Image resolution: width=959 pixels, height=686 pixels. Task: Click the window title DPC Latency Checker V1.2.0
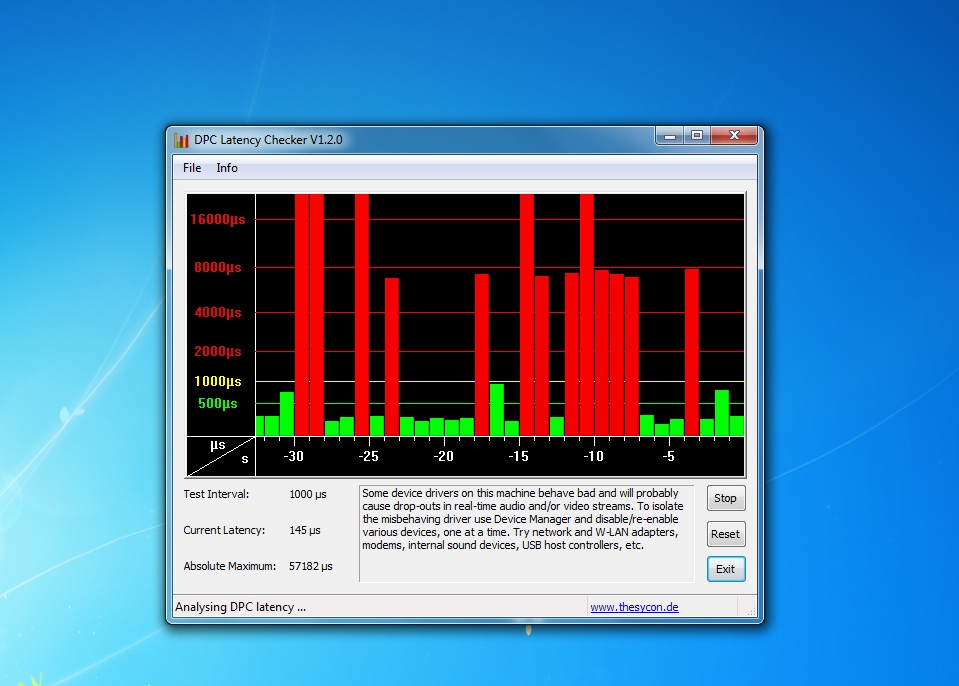click(268, 140)
